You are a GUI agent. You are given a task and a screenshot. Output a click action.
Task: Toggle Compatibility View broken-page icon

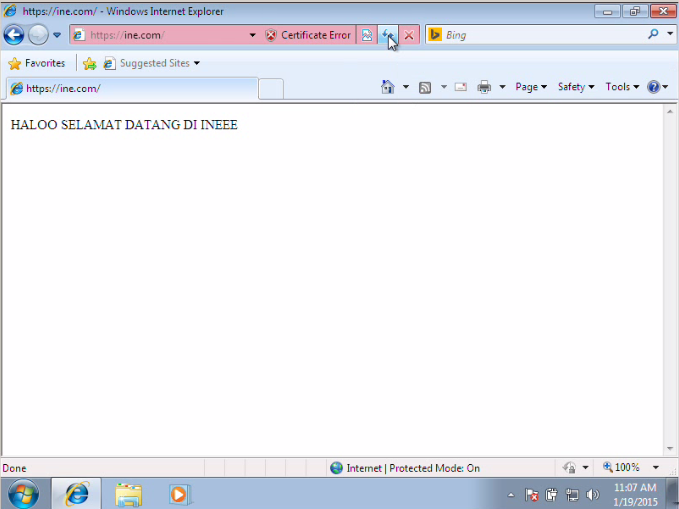367,35
